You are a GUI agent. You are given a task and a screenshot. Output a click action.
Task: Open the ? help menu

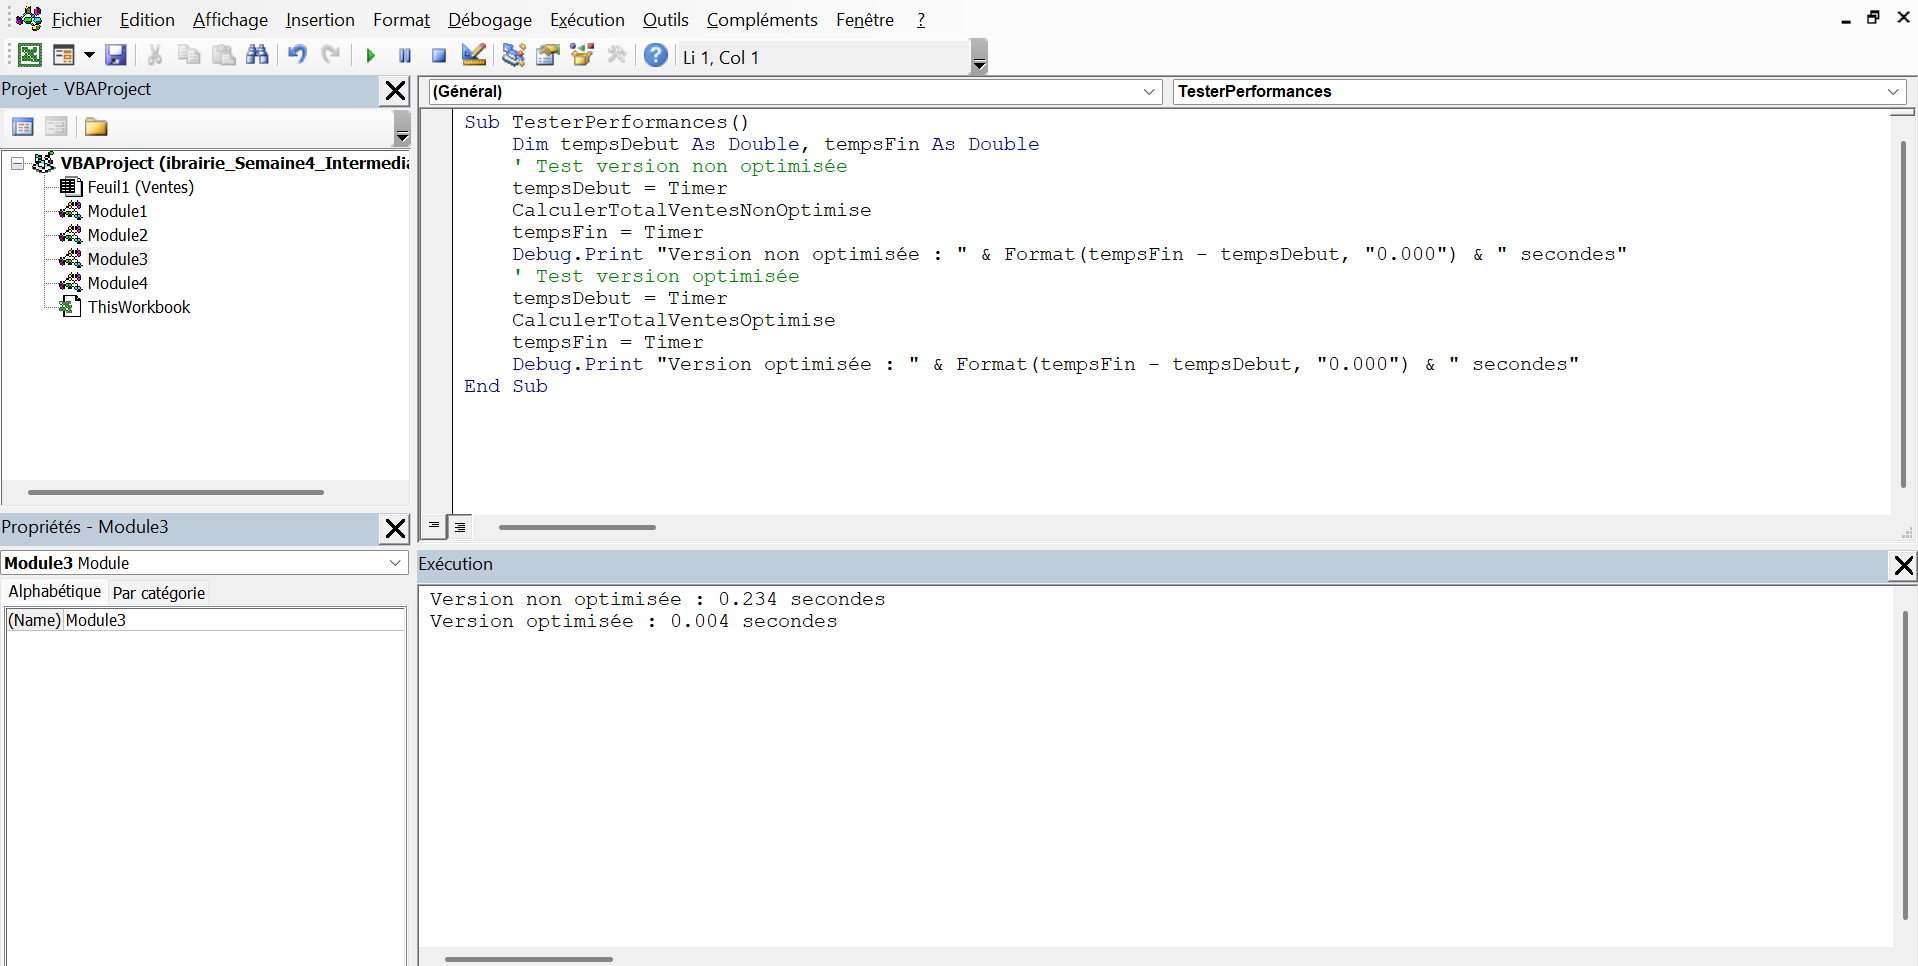point(921,20)
